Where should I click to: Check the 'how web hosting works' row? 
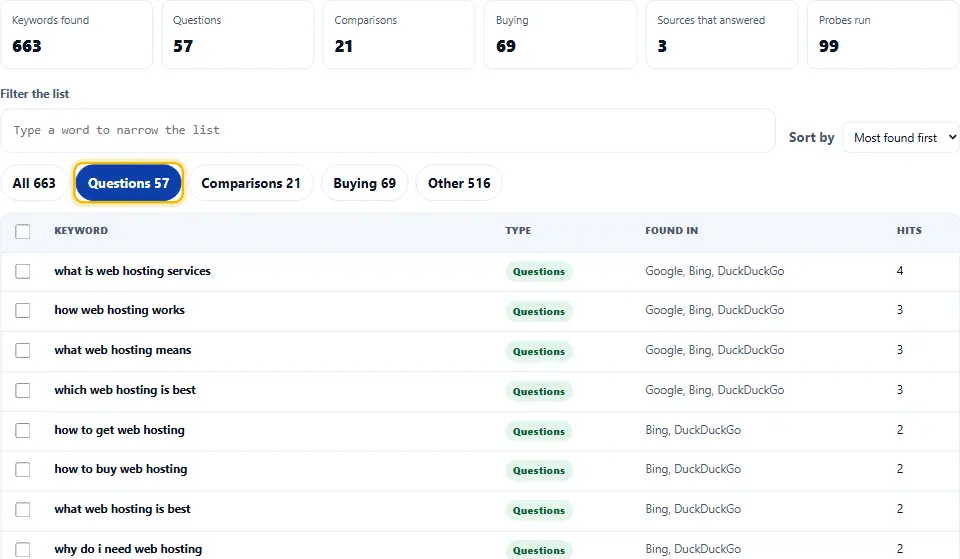click(23, 310)
